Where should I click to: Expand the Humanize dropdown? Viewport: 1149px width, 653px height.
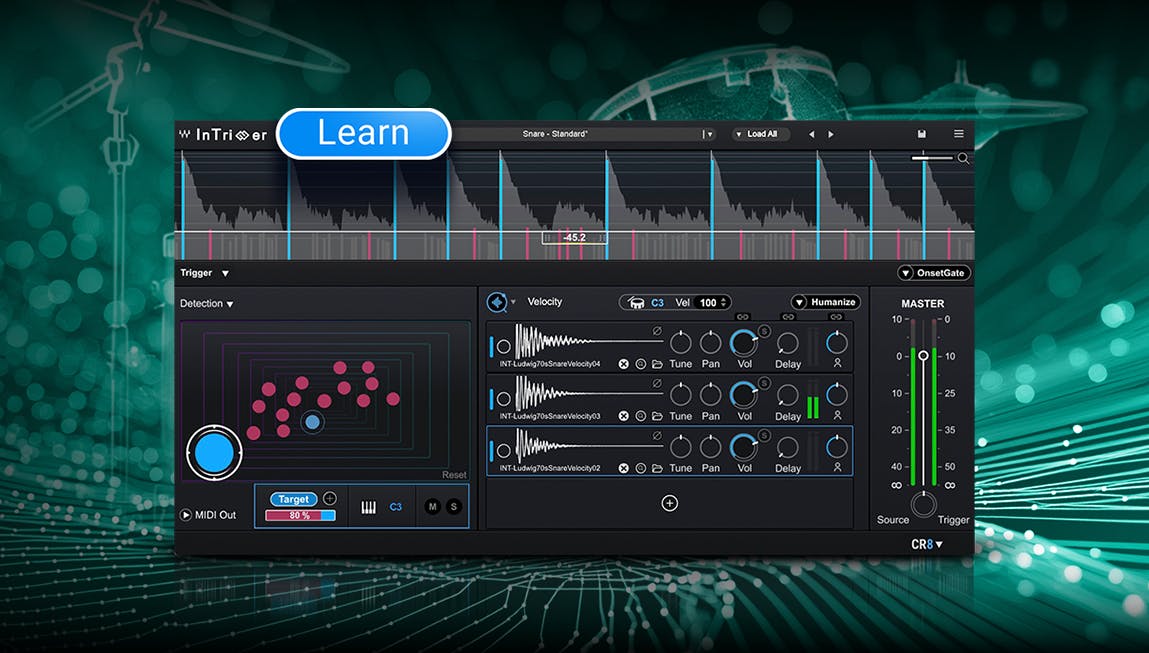click(826, 302)
